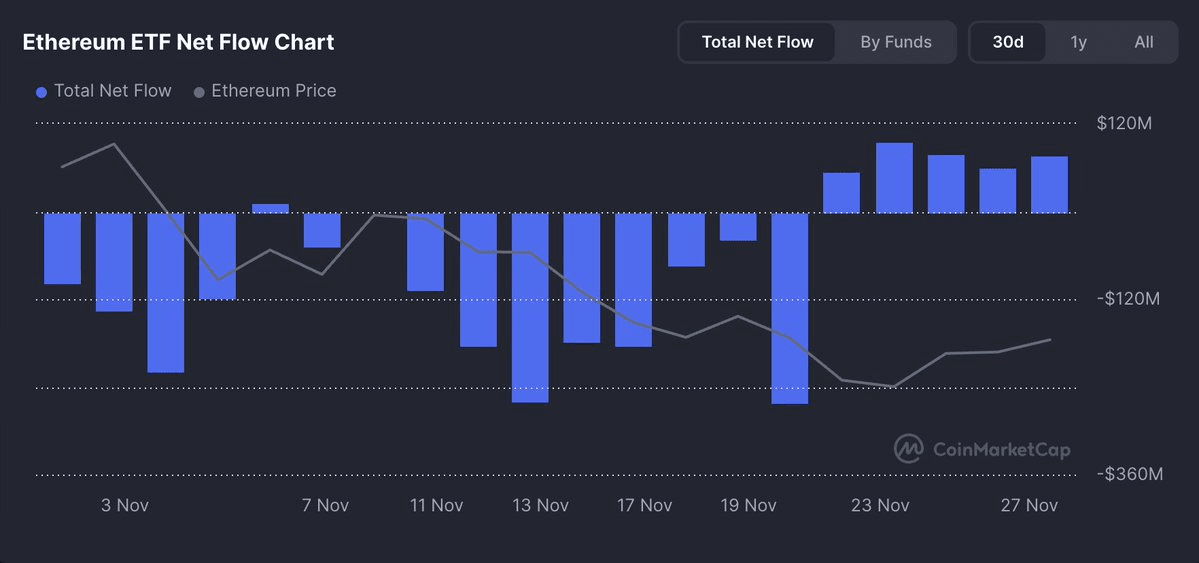This screenshot has height=563, width=1199.
Task: Select the All time range
Action: (x=1143, y=42)
